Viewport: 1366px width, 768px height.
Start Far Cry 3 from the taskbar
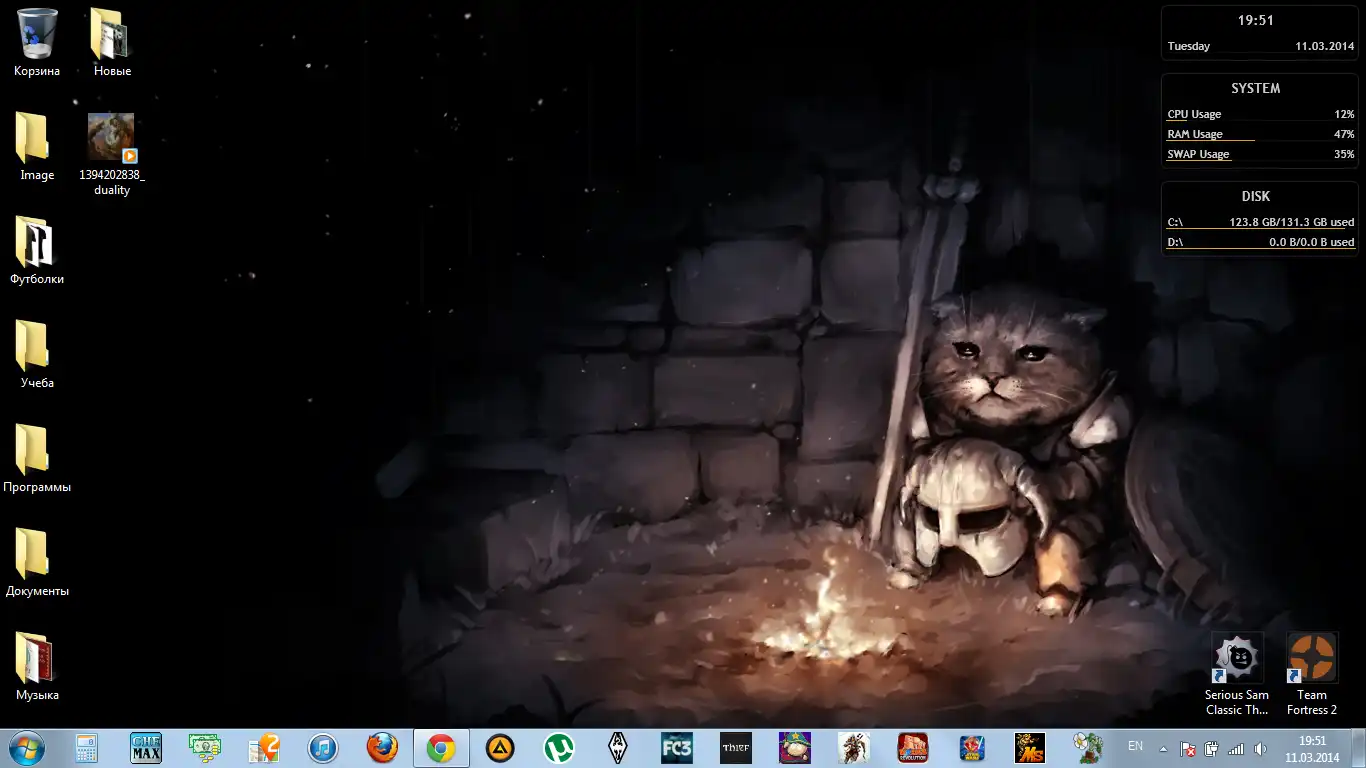677,748
